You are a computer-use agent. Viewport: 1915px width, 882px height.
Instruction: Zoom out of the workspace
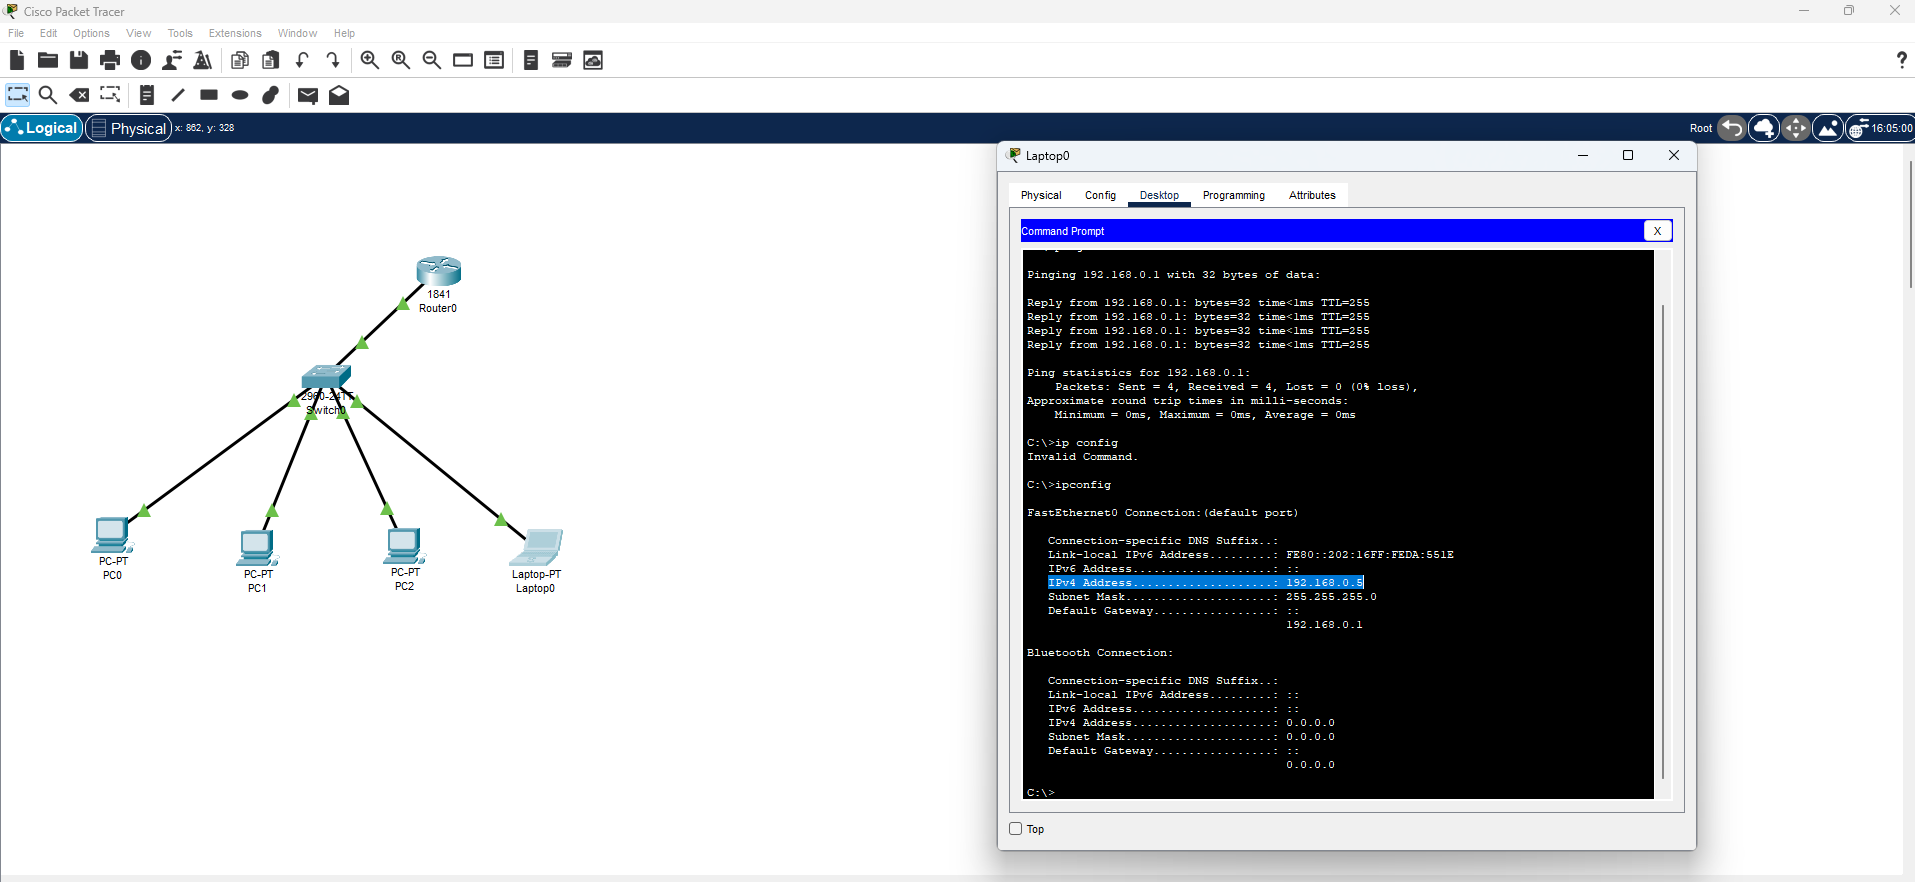432,60
